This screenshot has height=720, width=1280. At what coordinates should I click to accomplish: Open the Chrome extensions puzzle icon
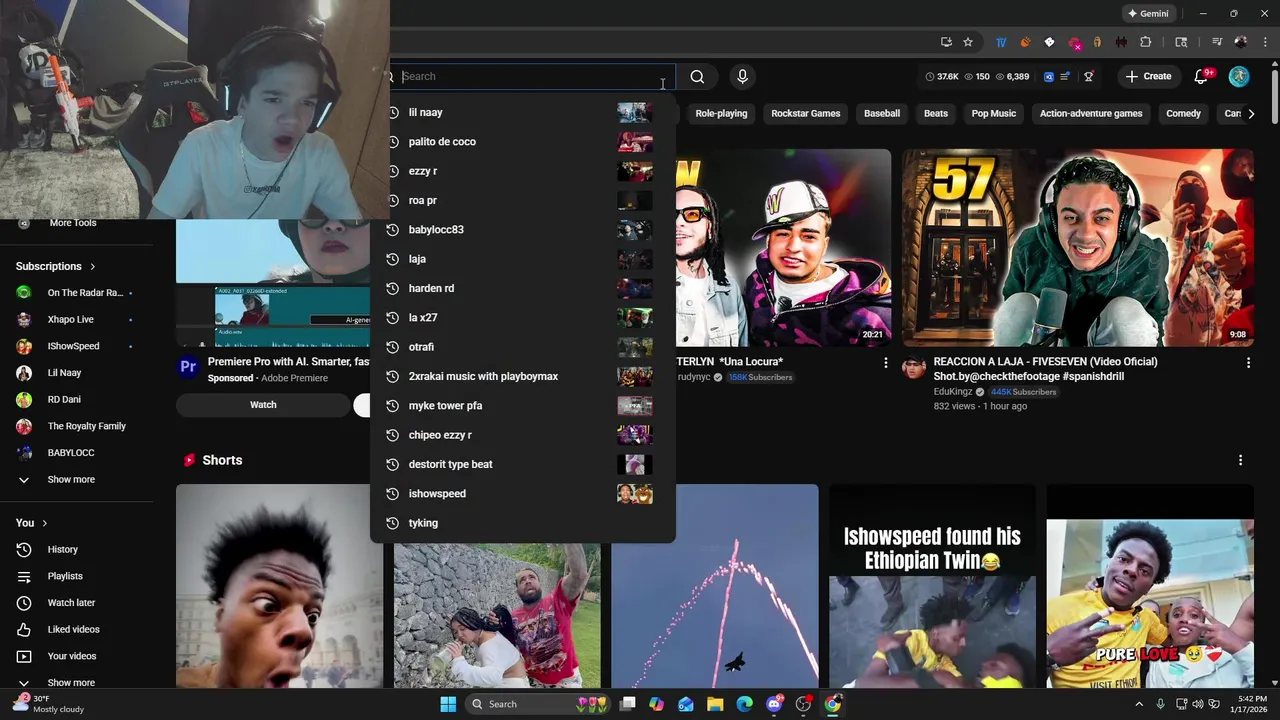1146,42
